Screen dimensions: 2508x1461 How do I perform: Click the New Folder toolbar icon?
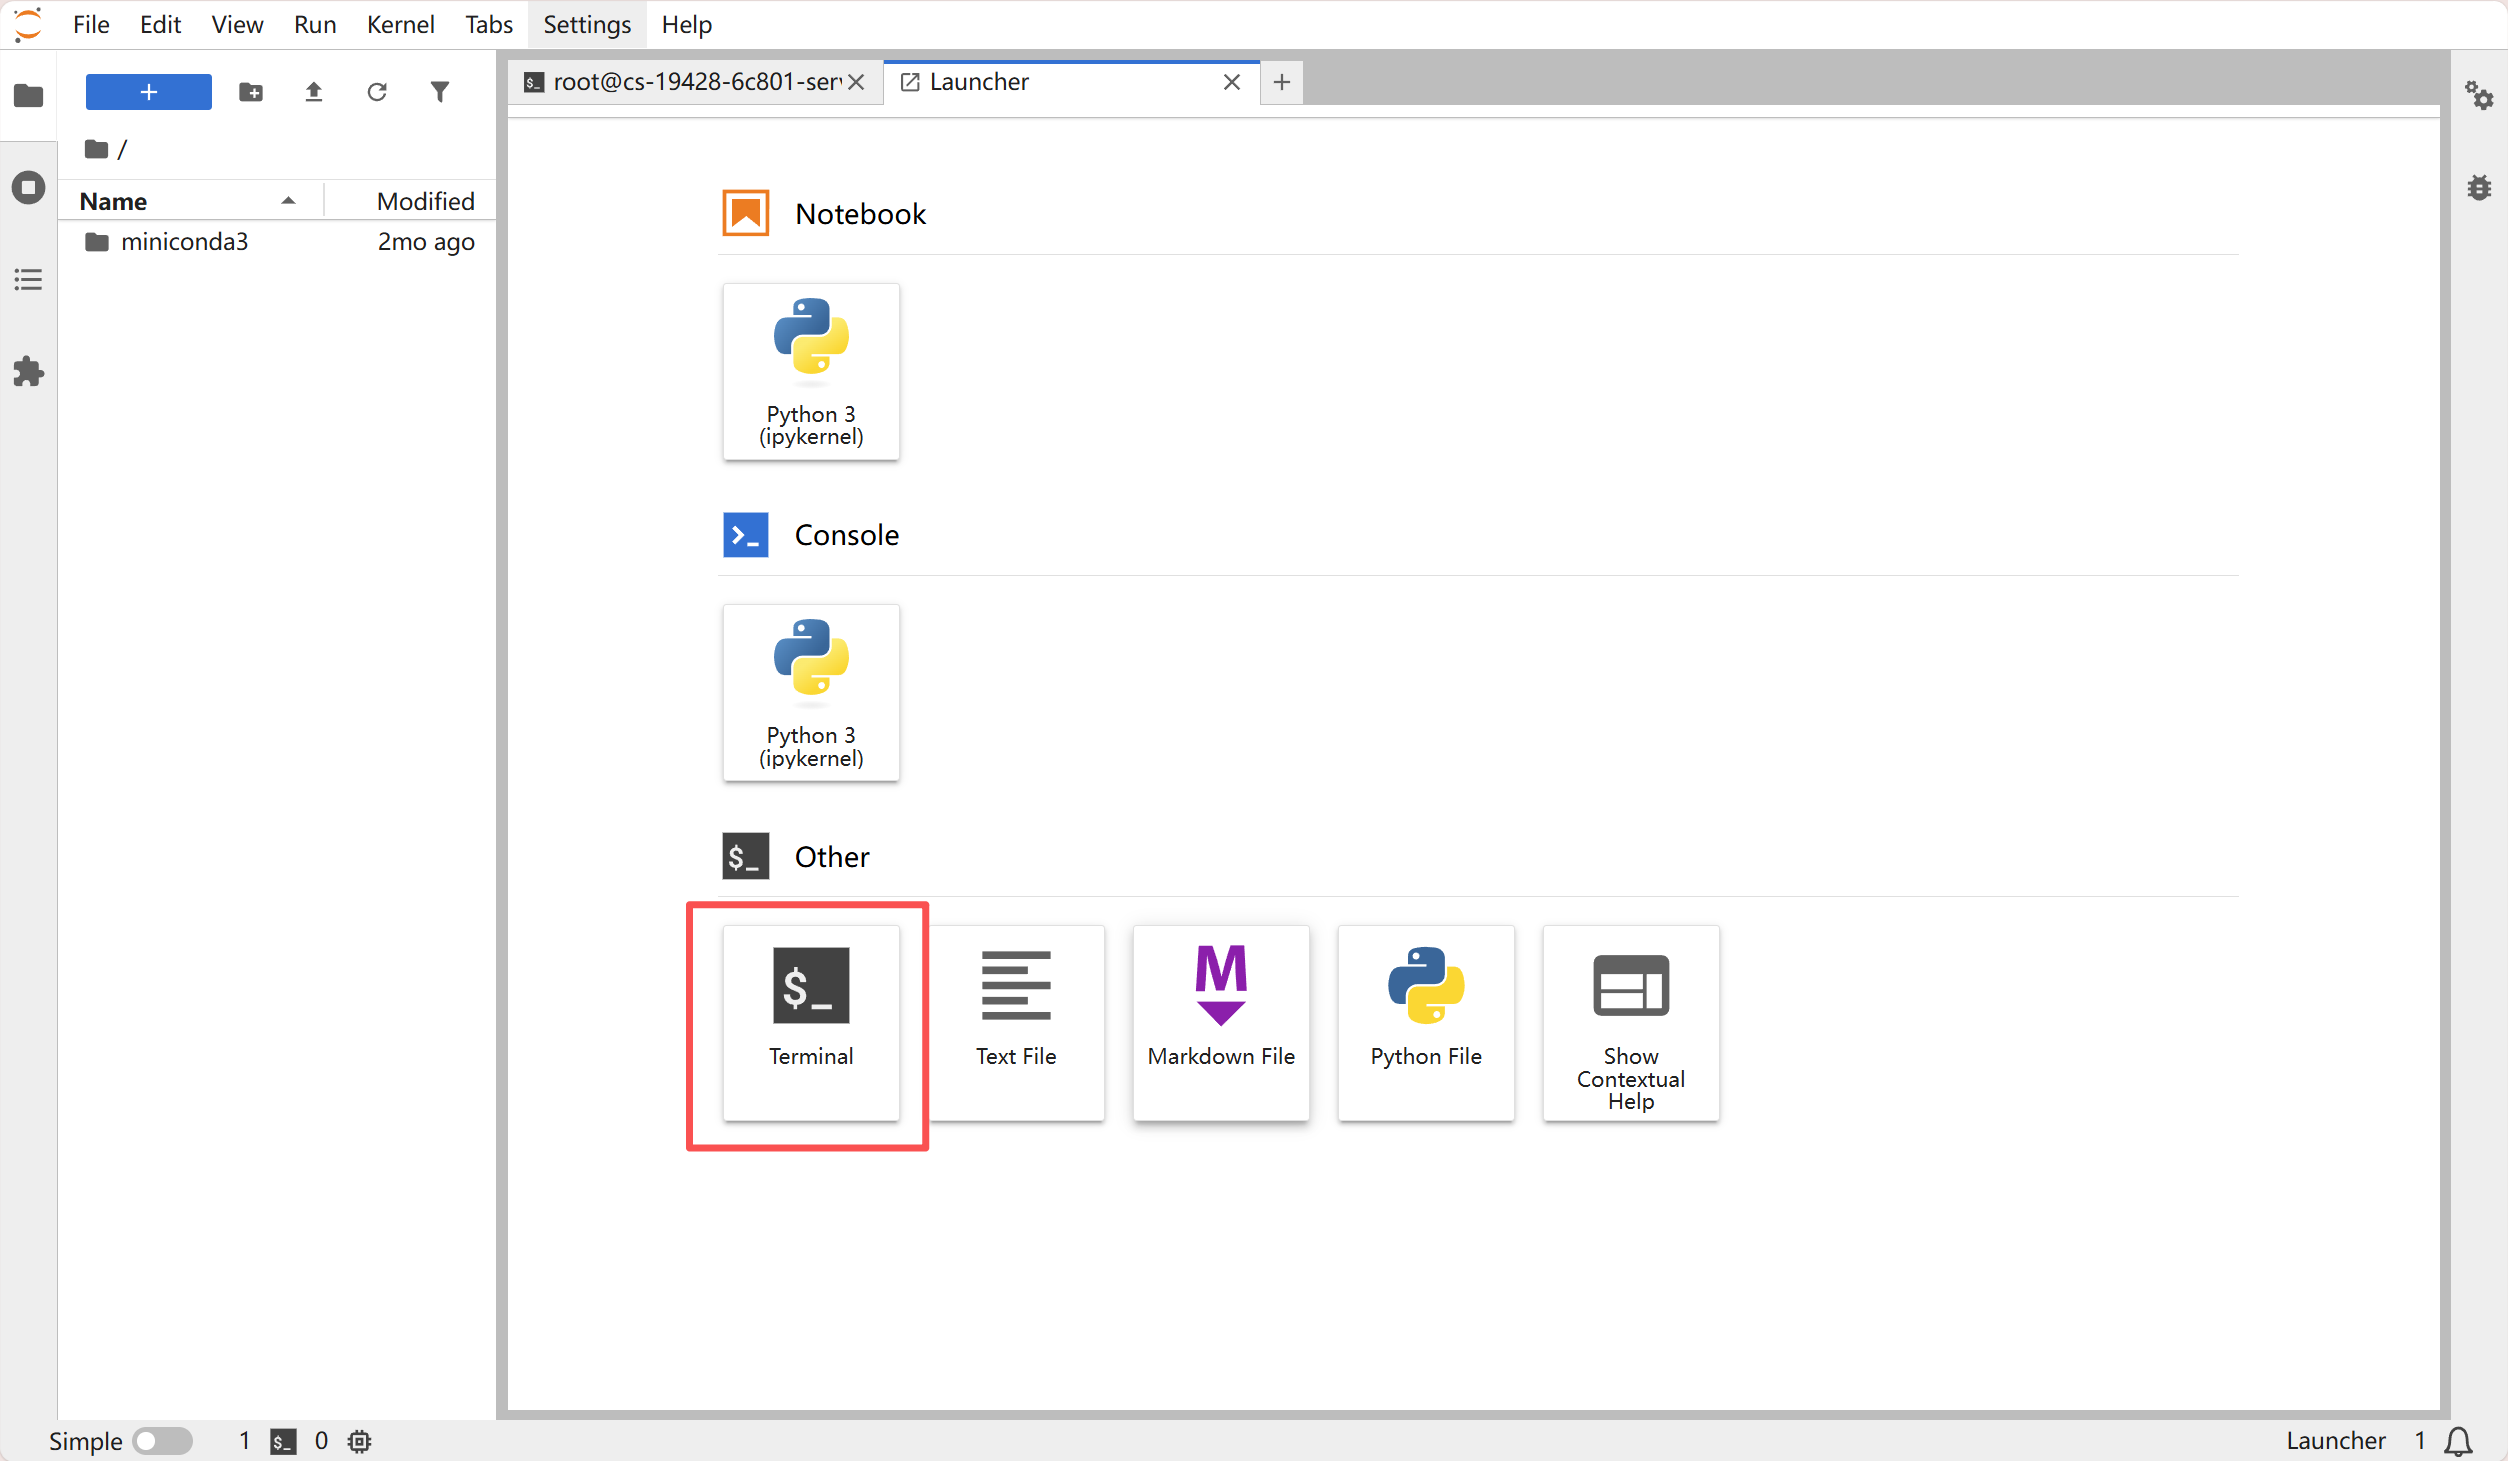[x=251, y=92]
